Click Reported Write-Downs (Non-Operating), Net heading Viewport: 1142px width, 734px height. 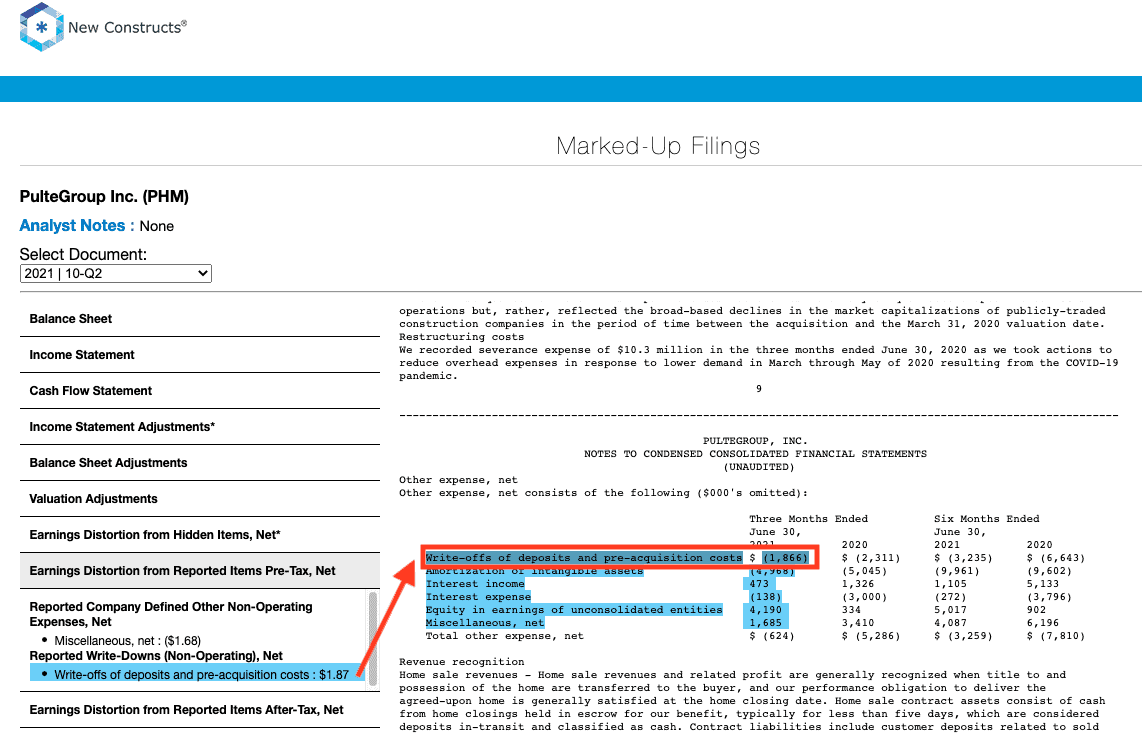(156, 656)
